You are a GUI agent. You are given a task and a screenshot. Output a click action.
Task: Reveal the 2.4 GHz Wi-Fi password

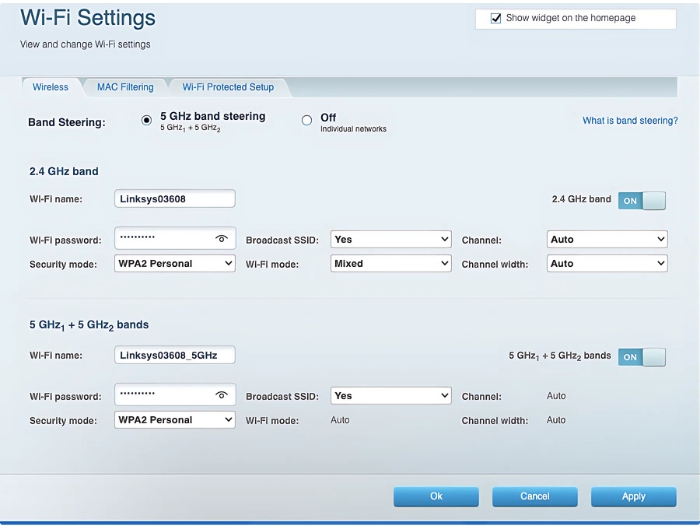tap(221, 239)
